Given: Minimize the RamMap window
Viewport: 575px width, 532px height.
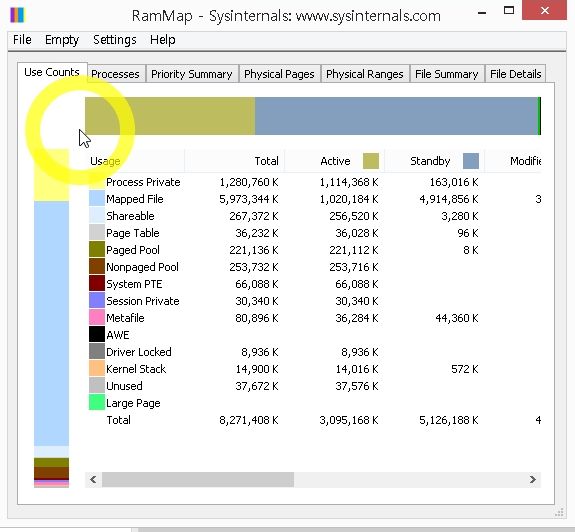Looking at the screenshot, I should [482, 14].
